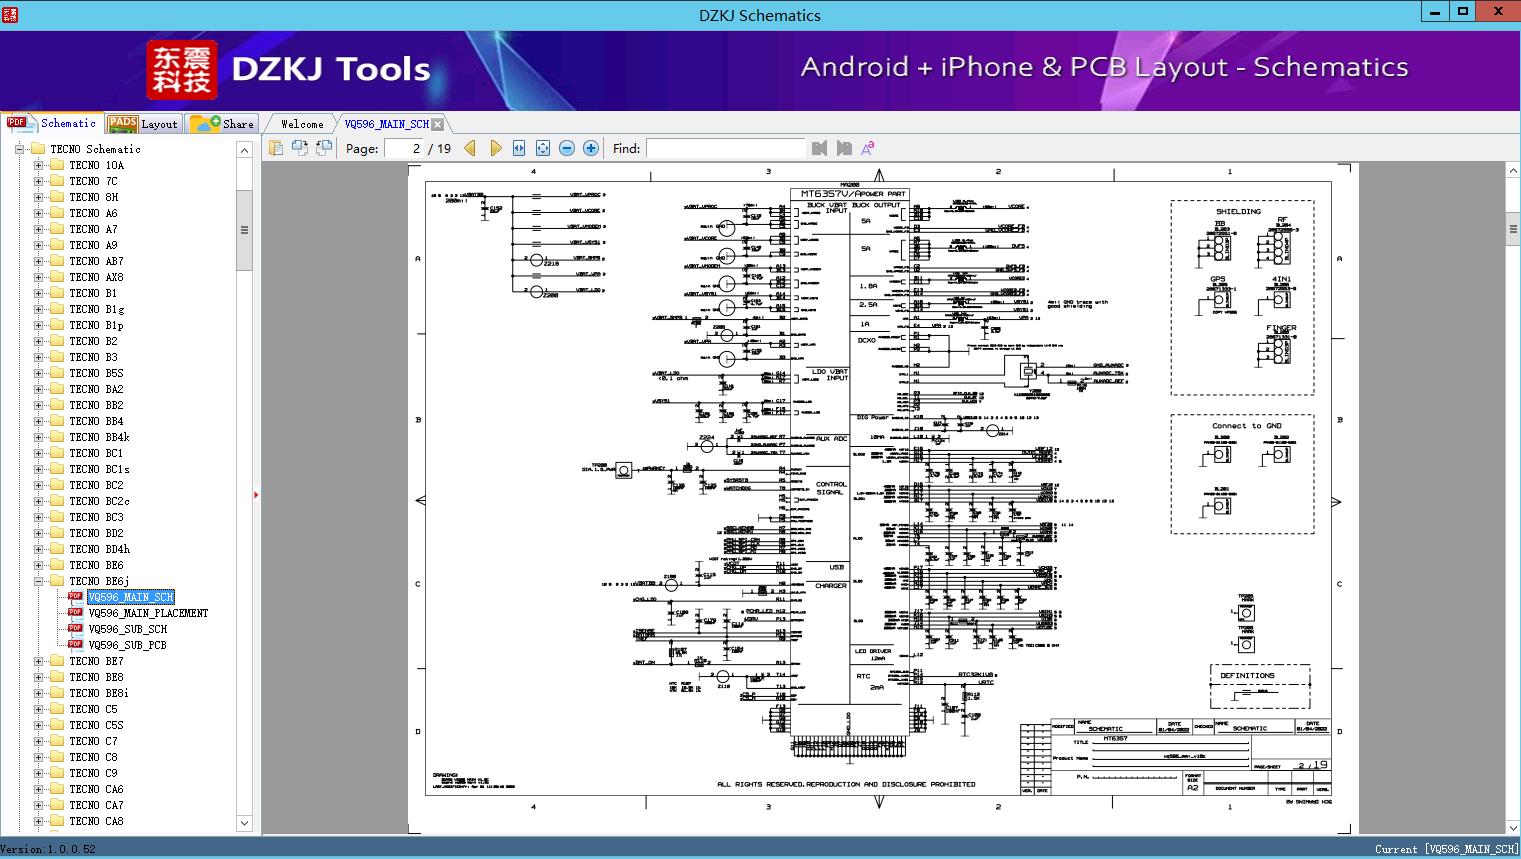Viewport: 1521px width, 859px height.
Task: Click the page number input field
Action: point(403,148)
